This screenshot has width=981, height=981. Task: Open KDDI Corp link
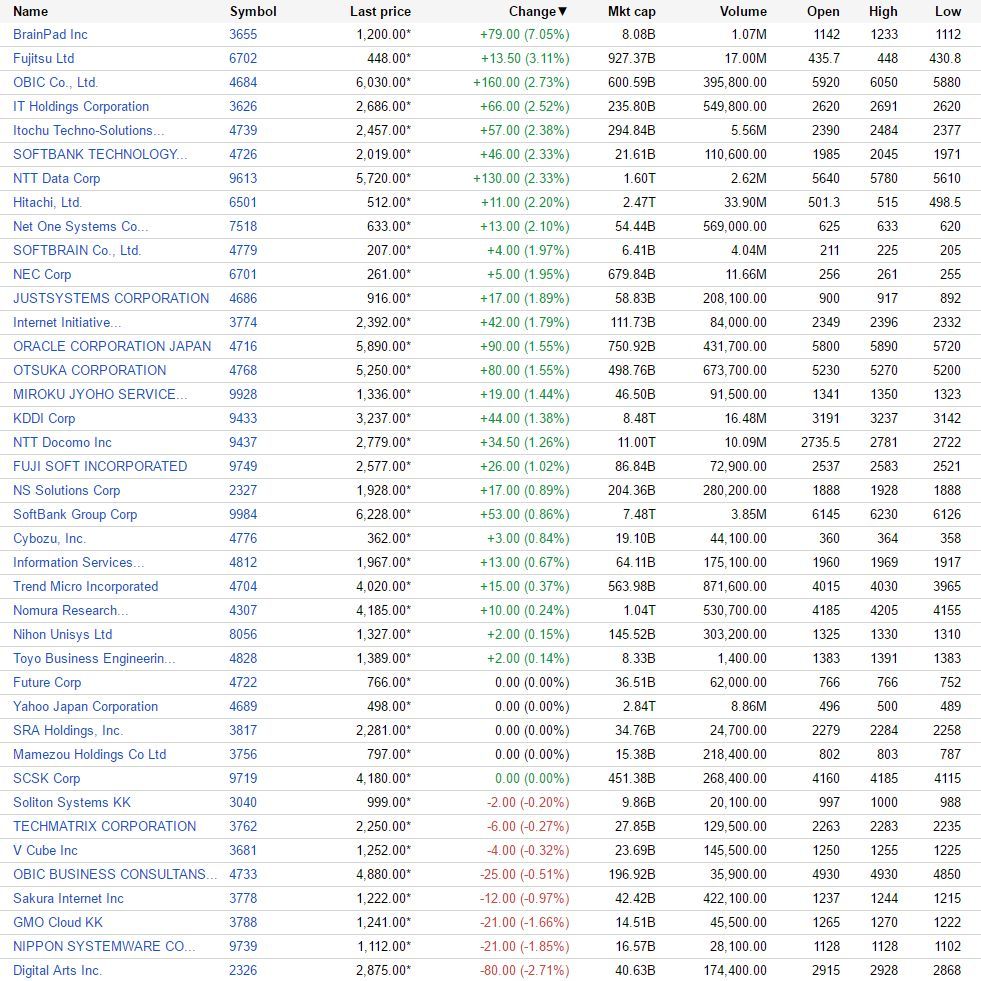(x=44, y=418)
